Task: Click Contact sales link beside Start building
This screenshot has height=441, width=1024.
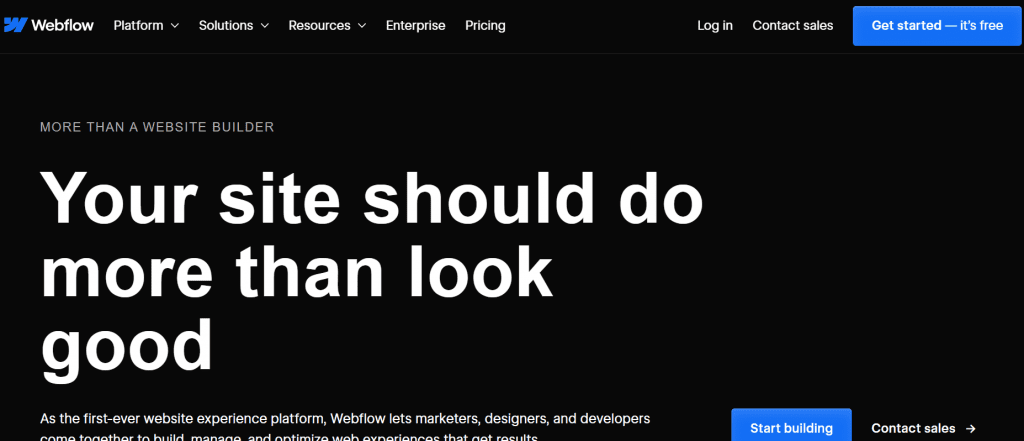Action: coord(913,429)
